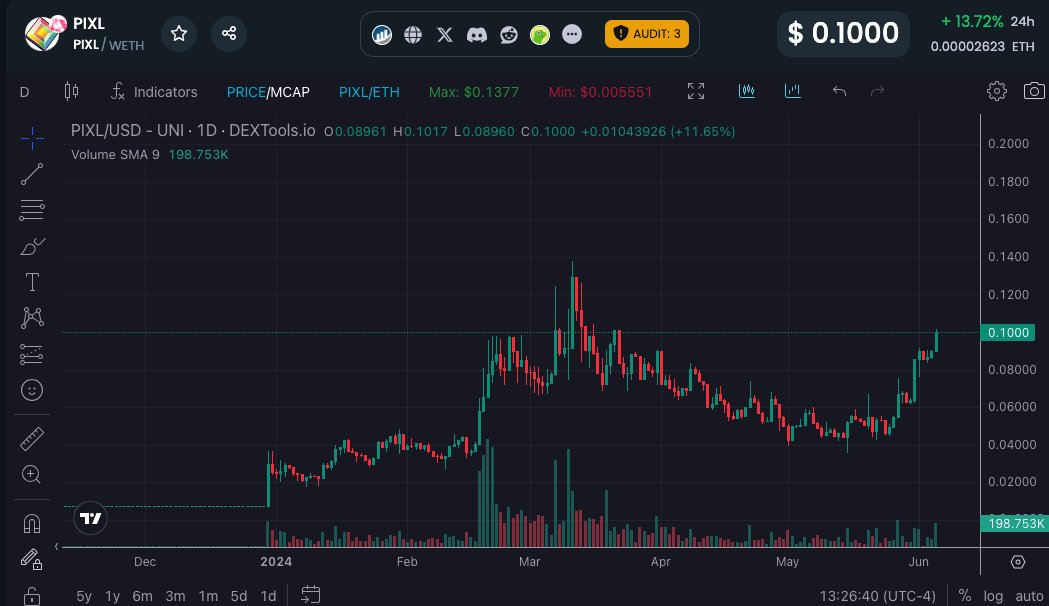The height and width of the screenshot is (606, 1049).
Task: Click the $ 0.1000 price box
Action: [x=843, y=33]
